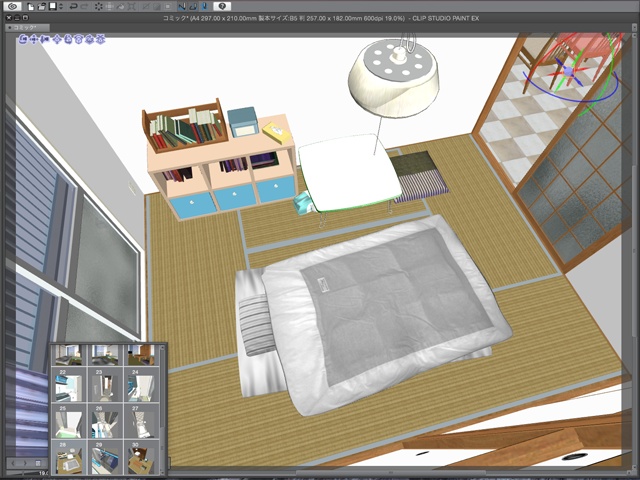
Task: Pick camera preset thumbnail 29
Action: pyautogui.click(x=105, y=458)
